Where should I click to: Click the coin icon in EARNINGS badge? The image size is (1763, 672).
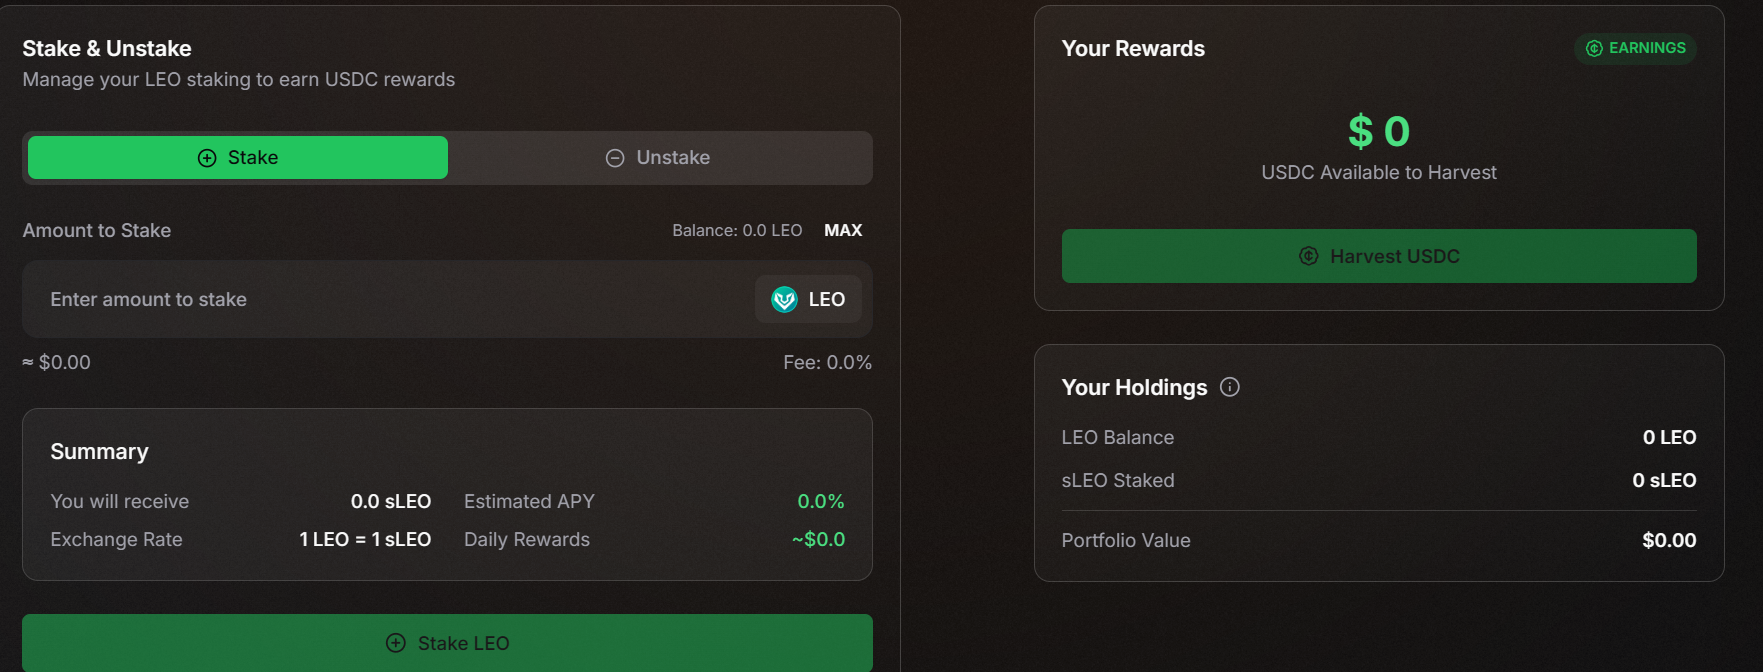point(1594,48)
